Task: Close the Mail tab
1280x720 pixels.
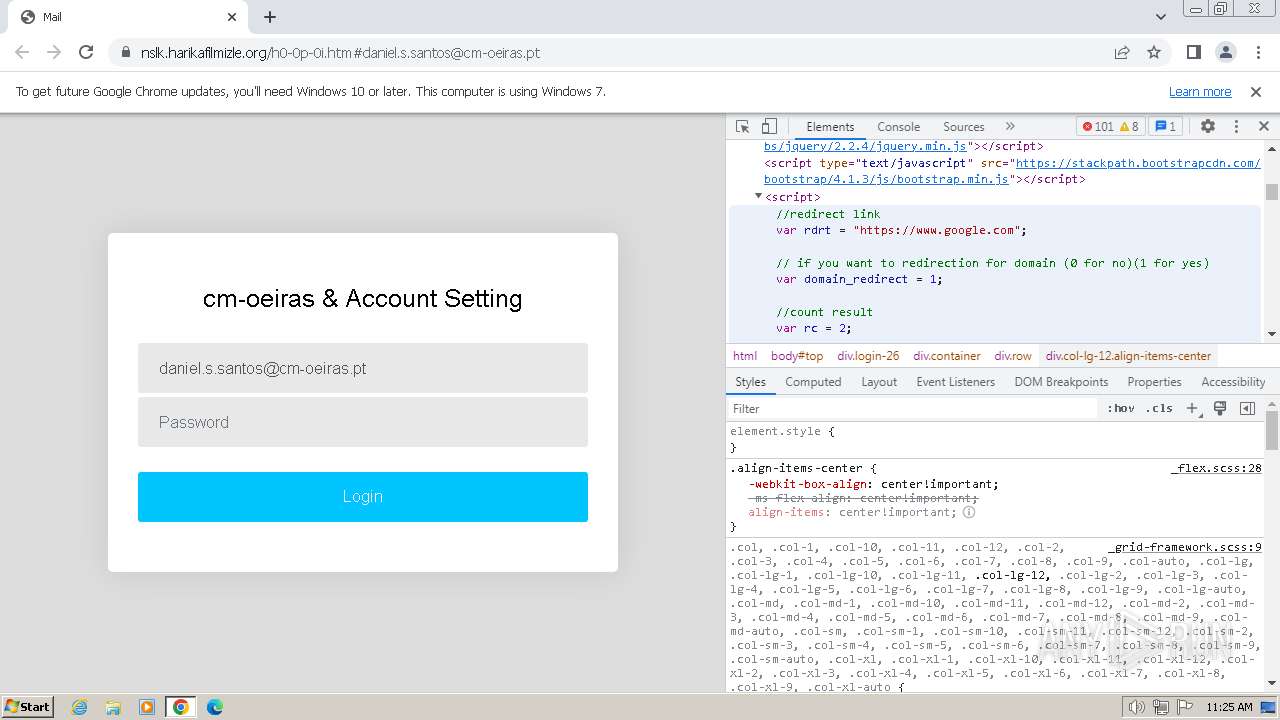Action: click(x=232, y=17)
